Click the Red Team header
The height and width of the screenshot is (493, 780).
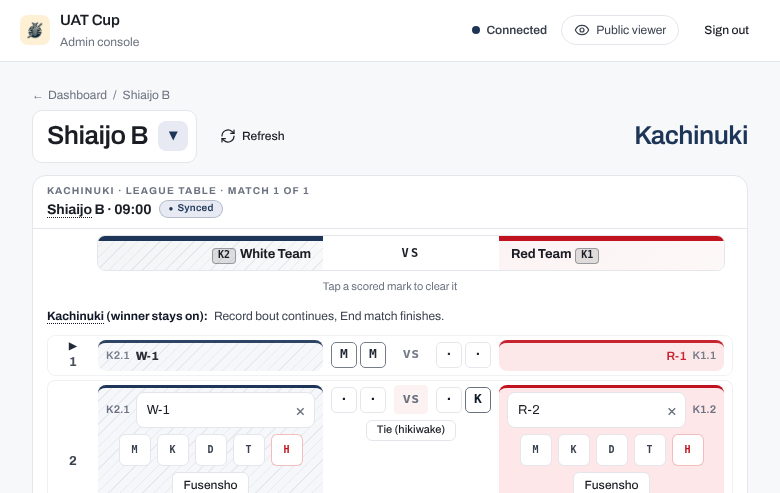click(611, 254)
